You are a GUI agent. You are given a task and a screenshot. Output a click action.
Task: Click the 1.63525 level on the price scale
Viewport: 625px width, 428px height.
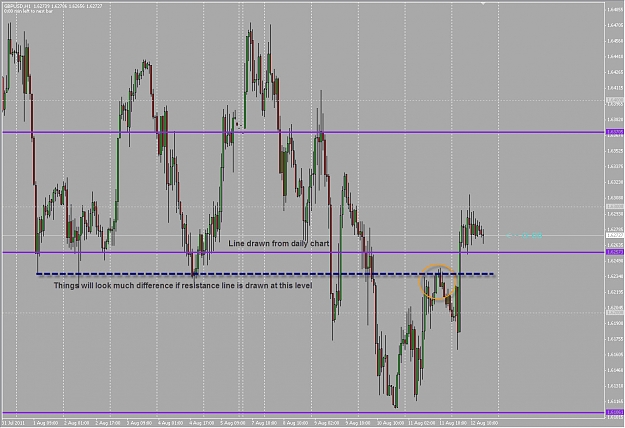615,151
